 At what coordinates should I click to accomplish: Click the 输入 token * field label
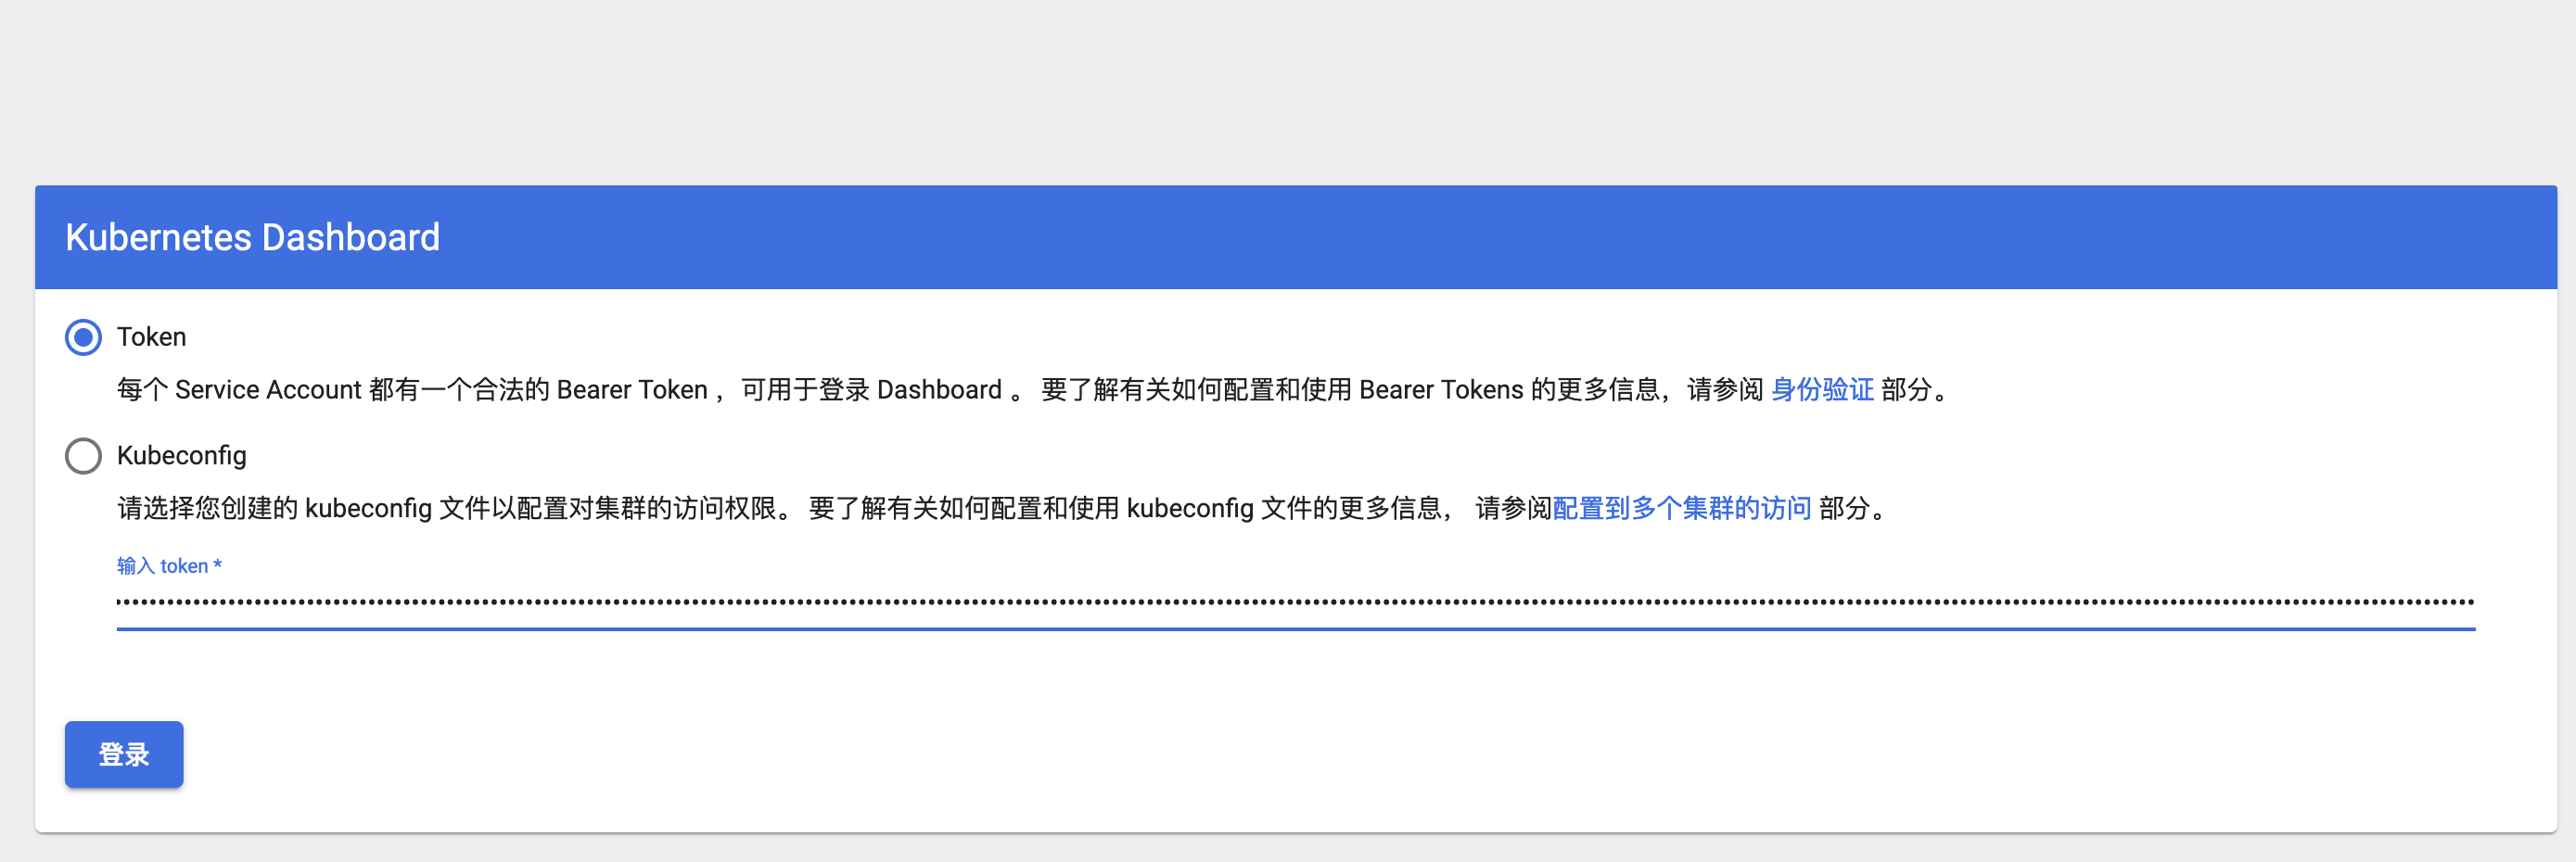tap(169, 566)
